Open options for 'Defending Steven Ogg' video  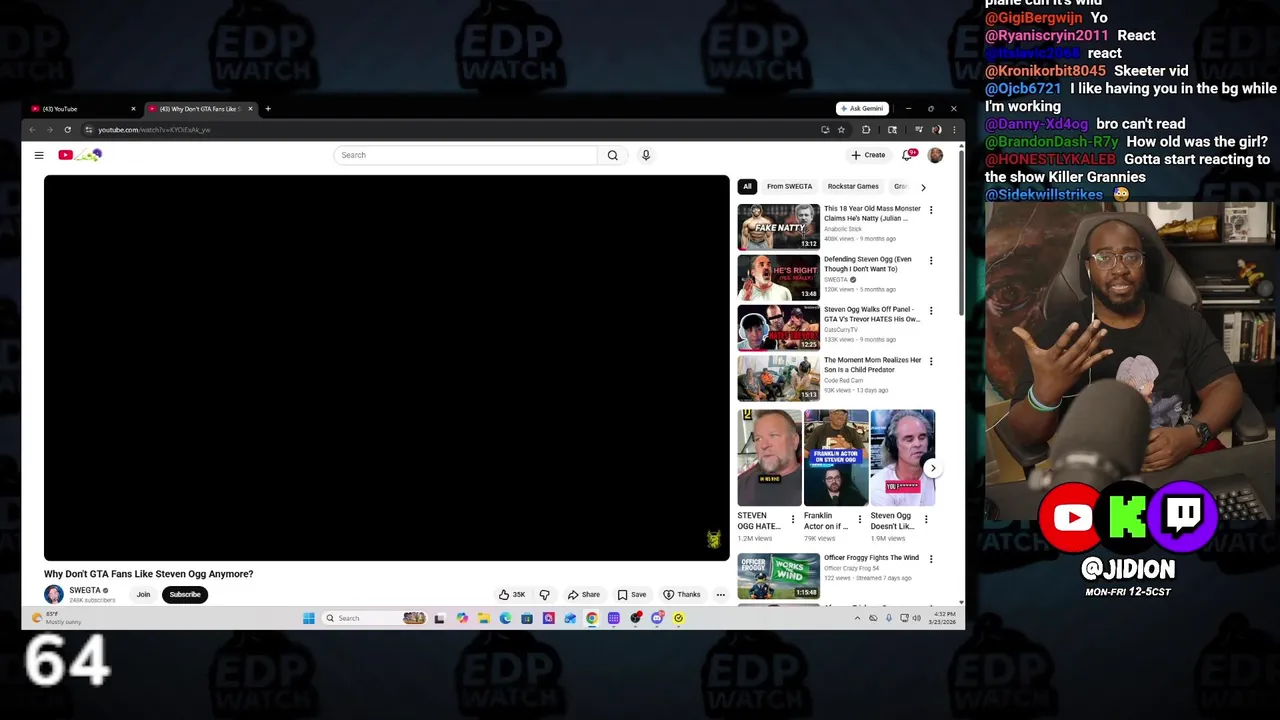tap(931, 260)
